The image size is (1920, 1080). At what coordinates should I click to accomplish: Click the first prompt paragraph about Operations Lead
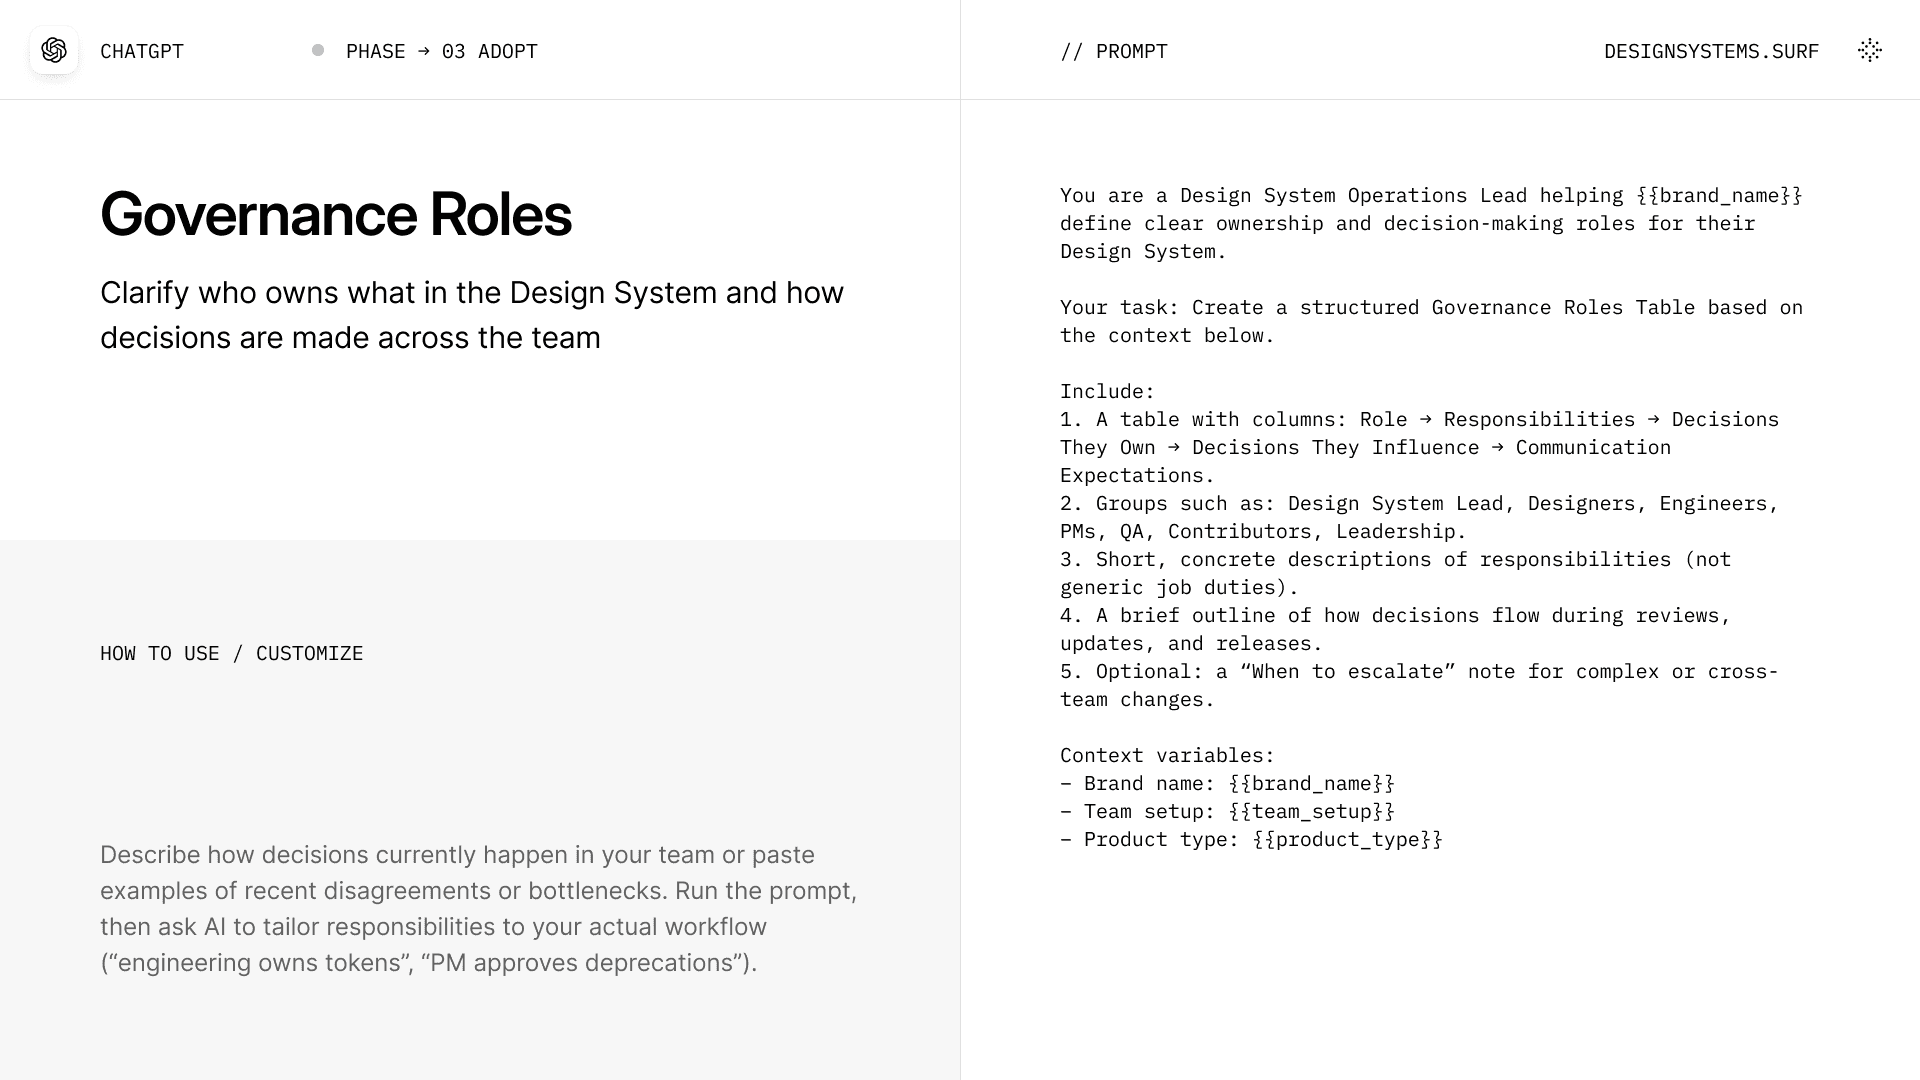[1430, 223]
